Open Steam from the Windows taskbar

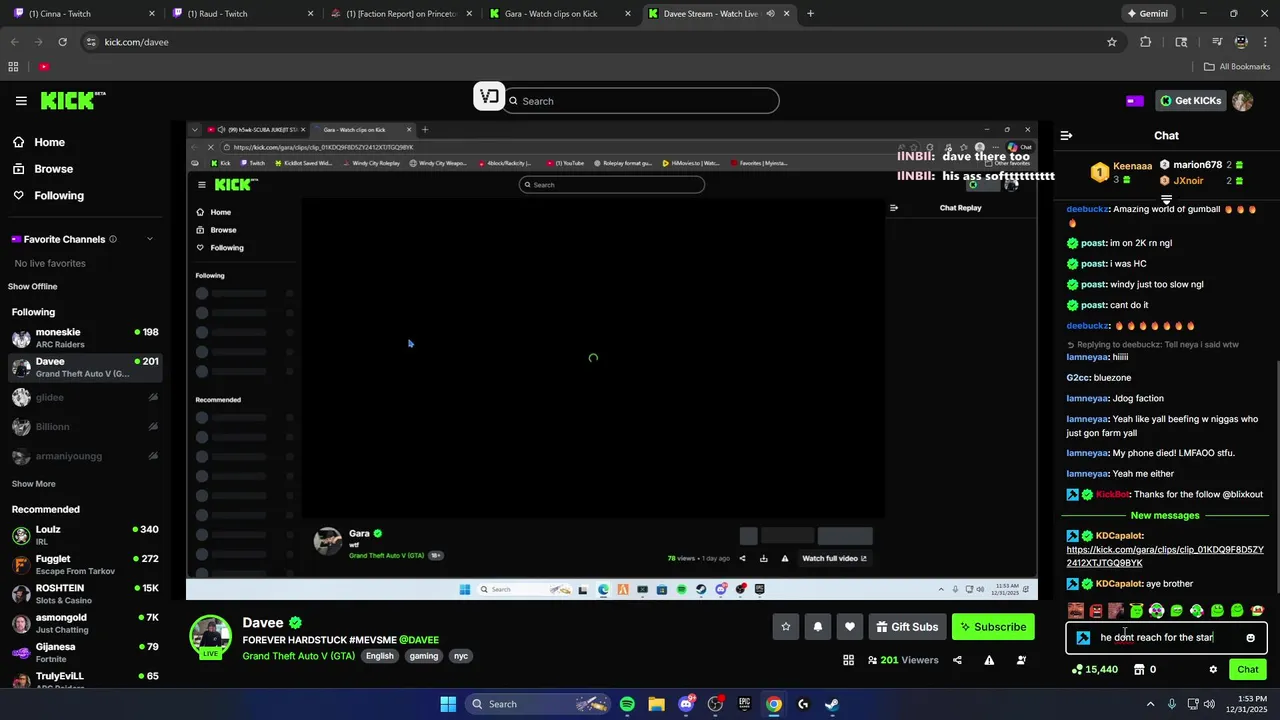coord(832,704)
